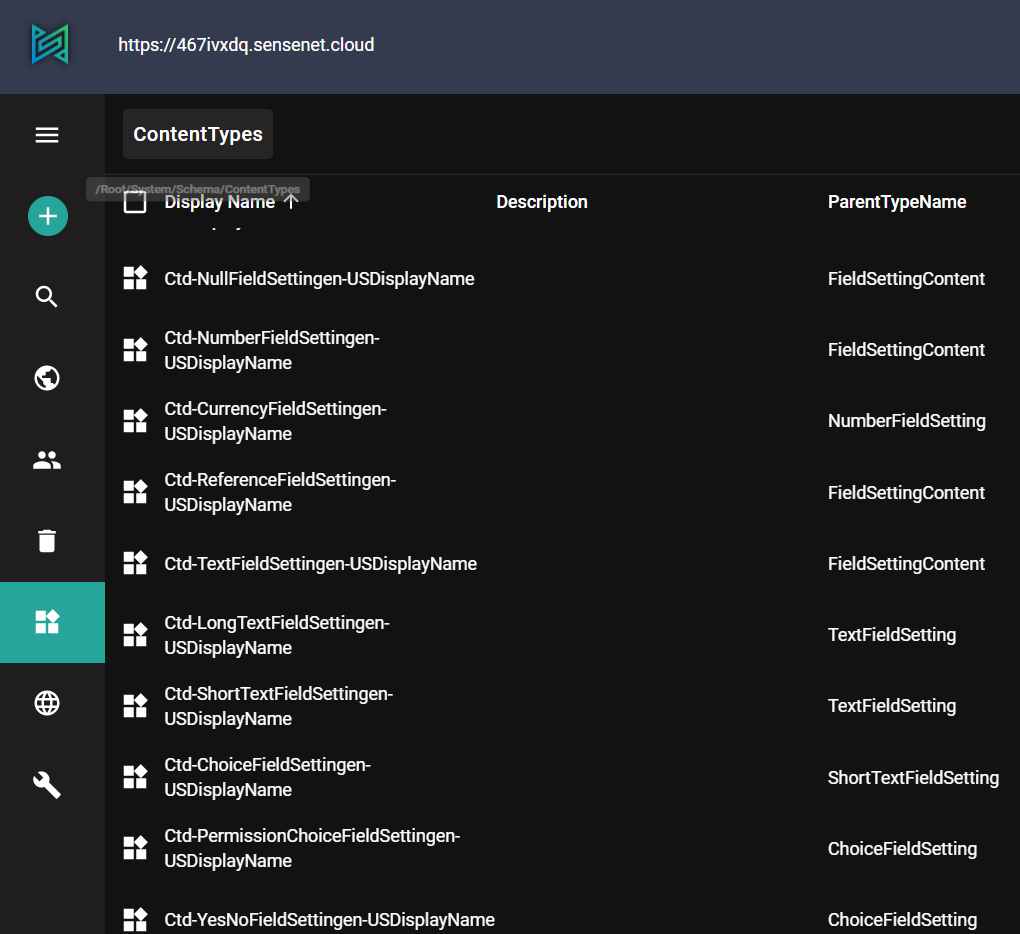The width and height of the screenshot is (1020, 934).
Task: Select the Content Types sidebar icon
Action: (52, 621)
